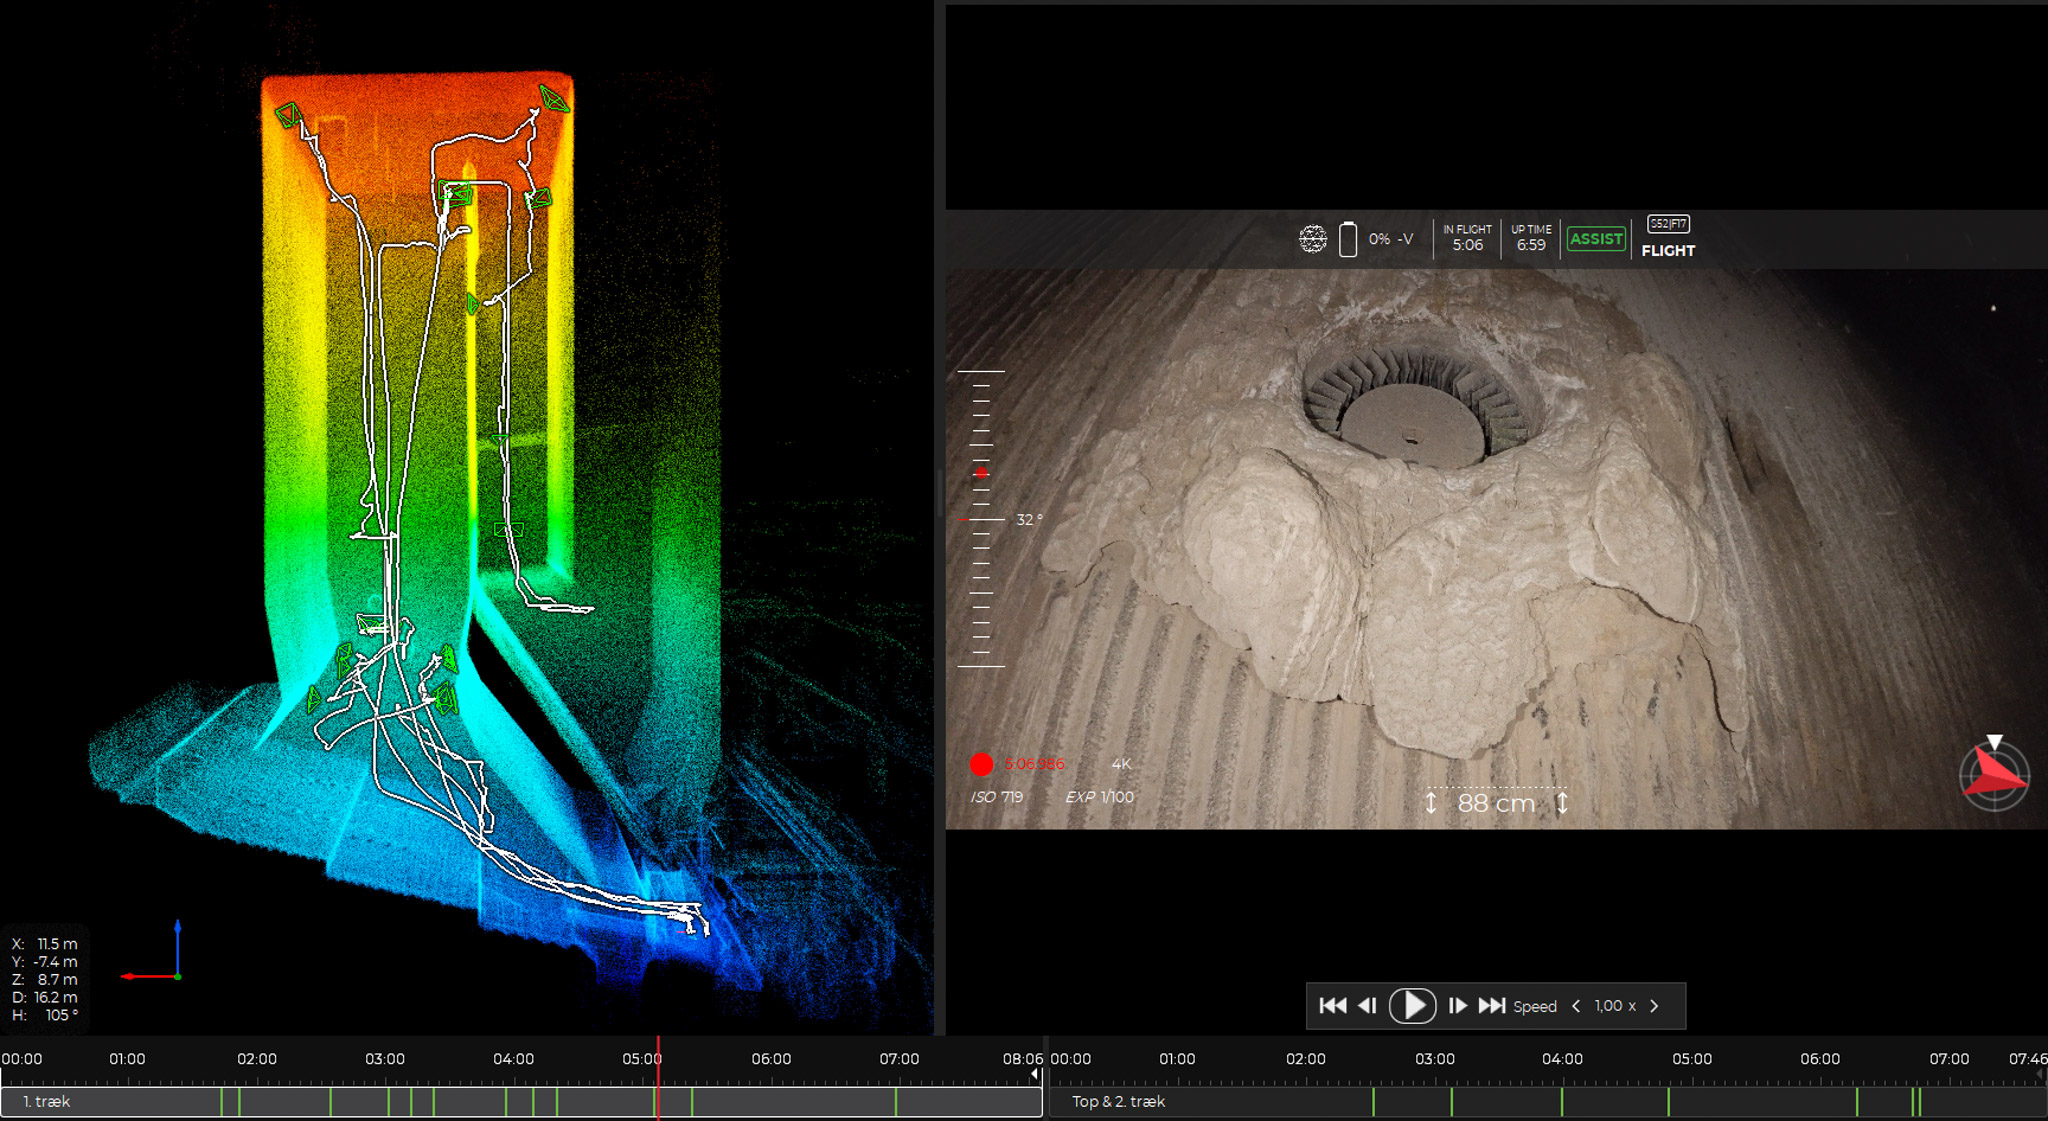
Task: Collapse the left timeline with the arrow
Action: tap(1035, 1072)
